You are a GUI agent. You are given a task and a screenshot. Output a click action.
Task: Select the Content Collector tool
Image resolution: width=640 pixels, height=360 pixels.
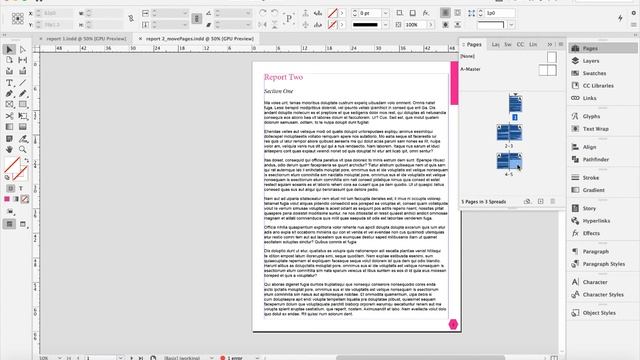pos(9,71)
